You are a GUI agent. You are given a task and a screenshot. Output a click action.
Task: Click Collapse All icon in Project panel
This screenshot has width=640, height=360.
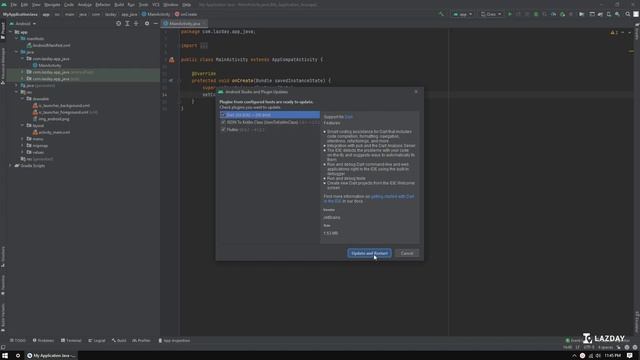pyautogui.click(x=136, y=24)
